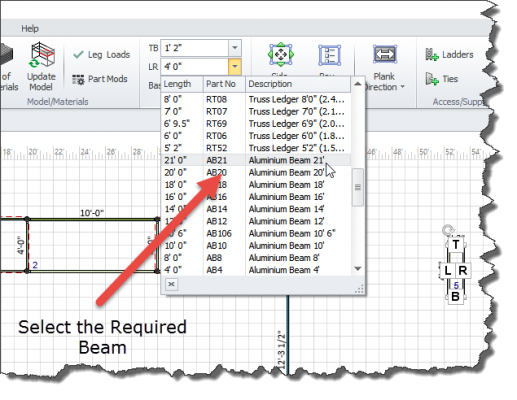Click the Plank Direction icon

[x=385, y=54]
